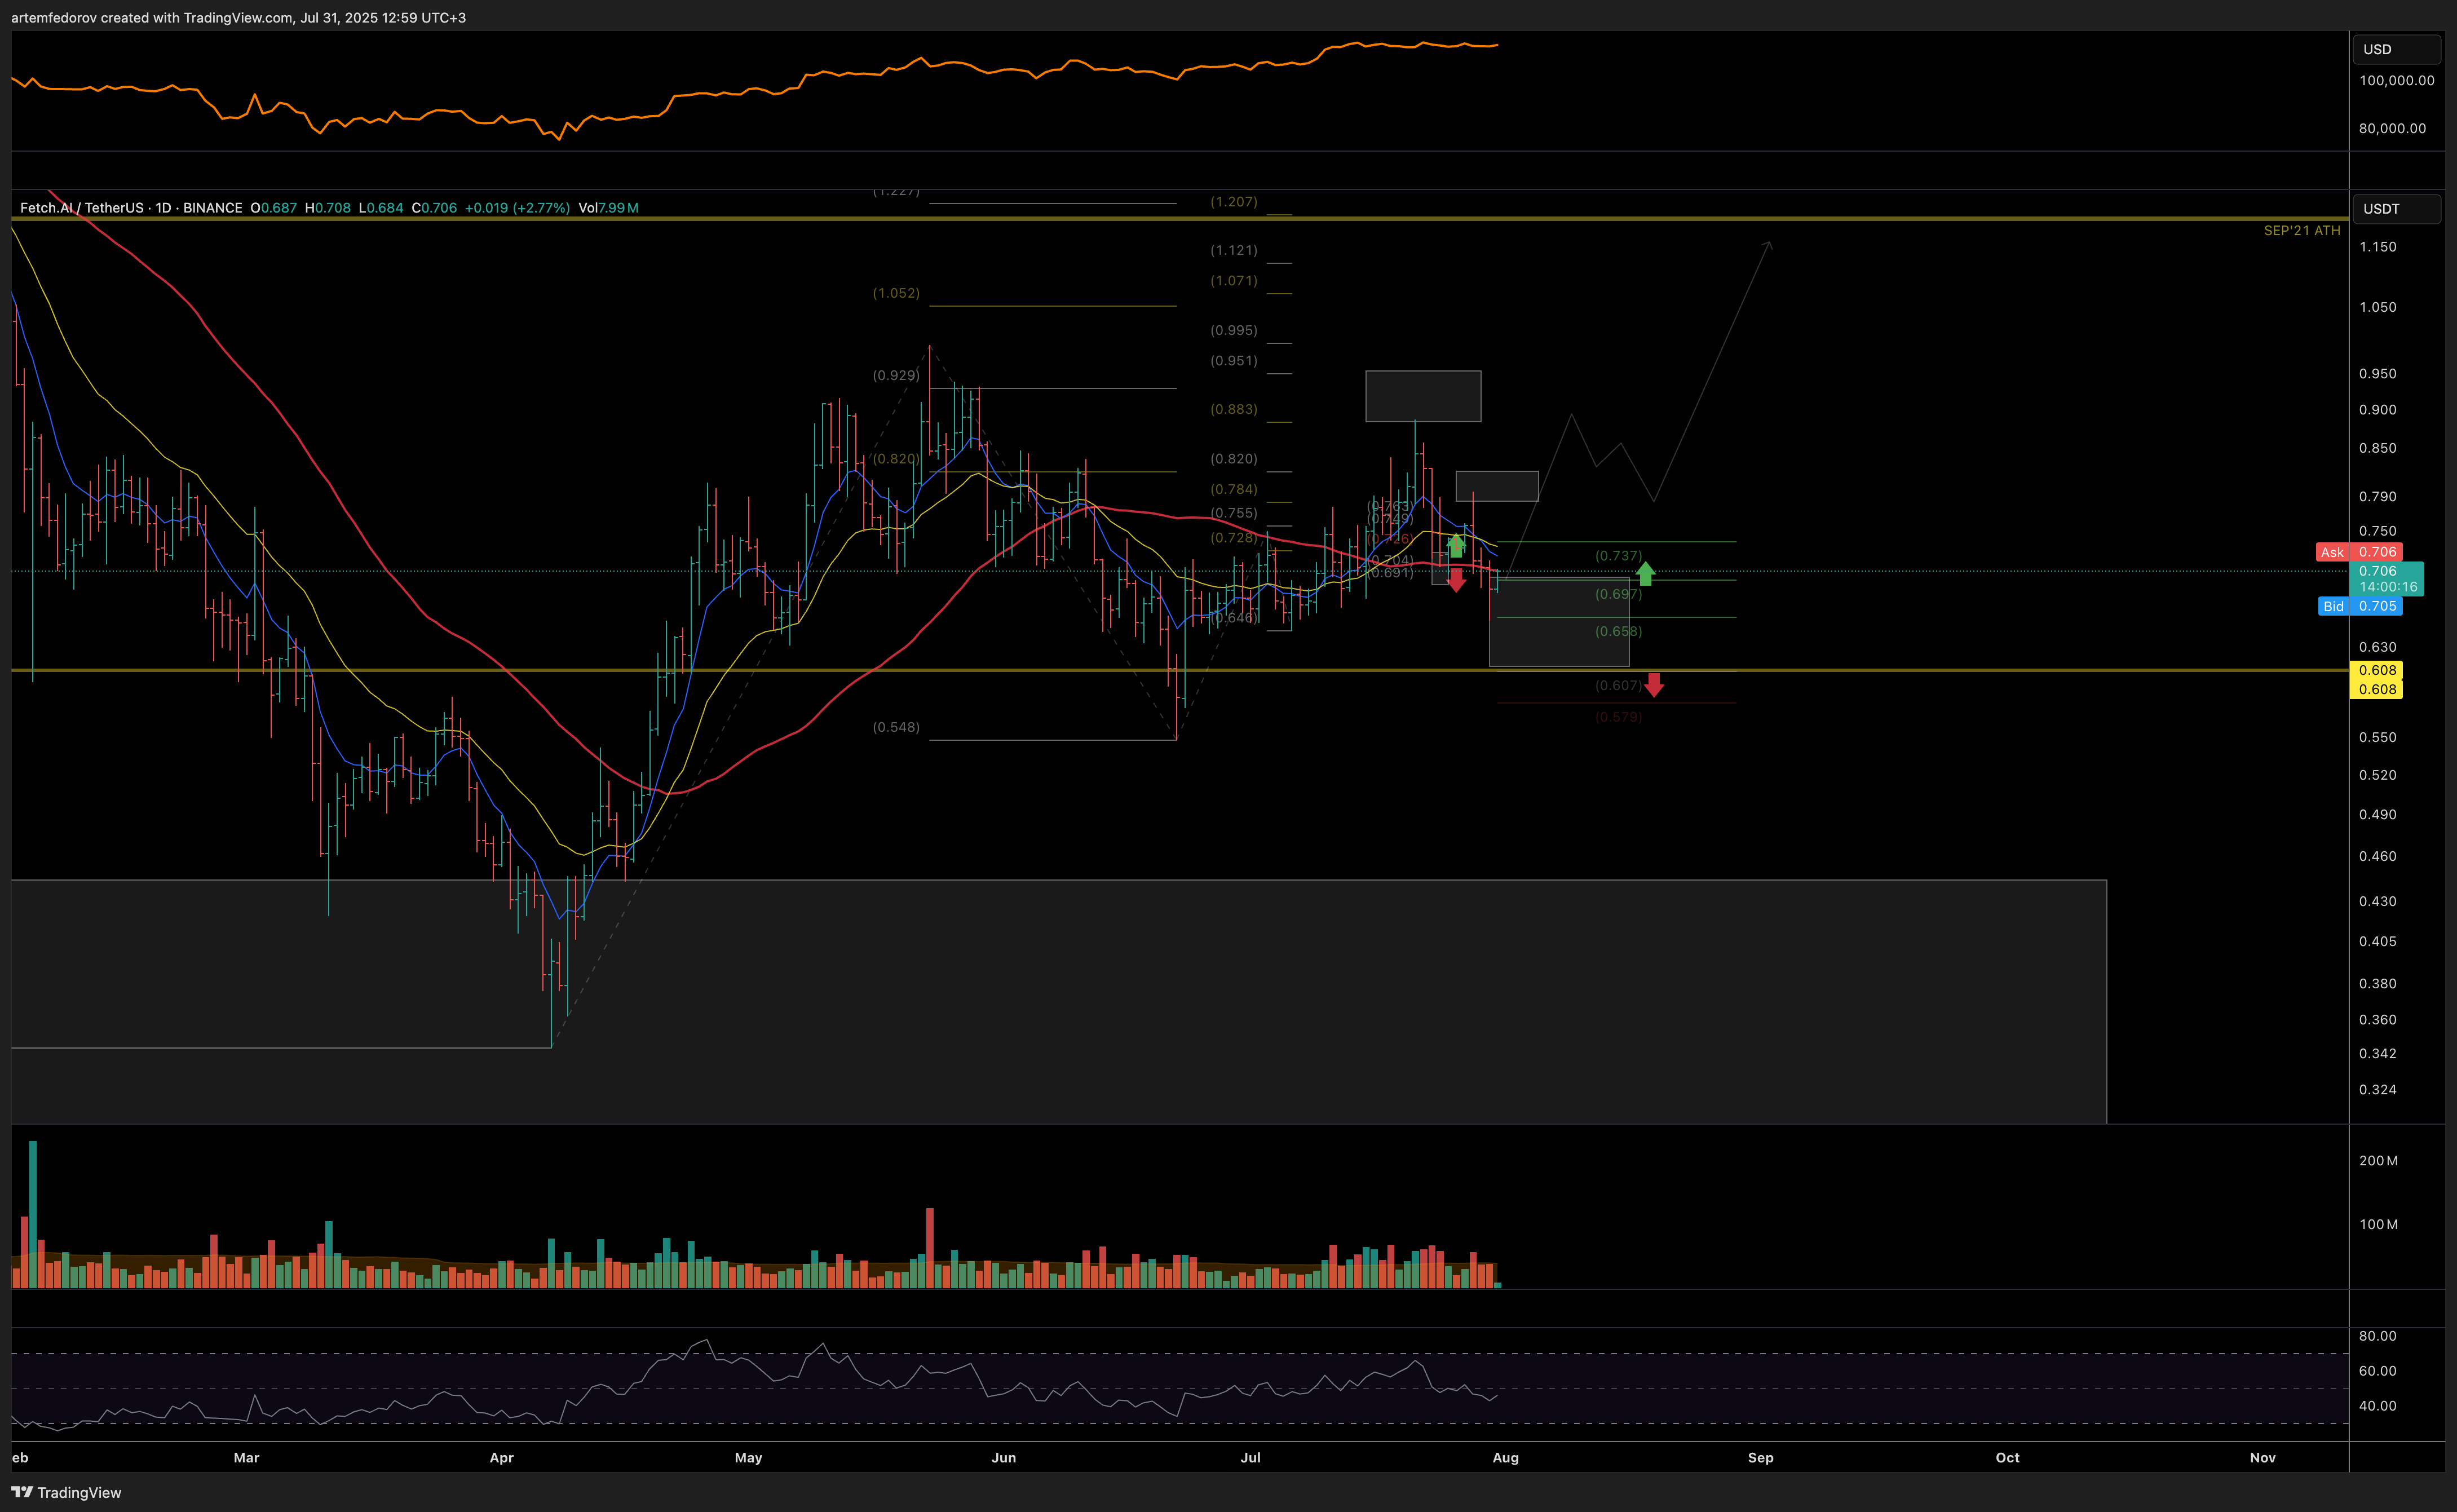Screen dimensions: 2457x1512
Task: Select the SEP'21 ATH line label
Action: (2301, 231)
